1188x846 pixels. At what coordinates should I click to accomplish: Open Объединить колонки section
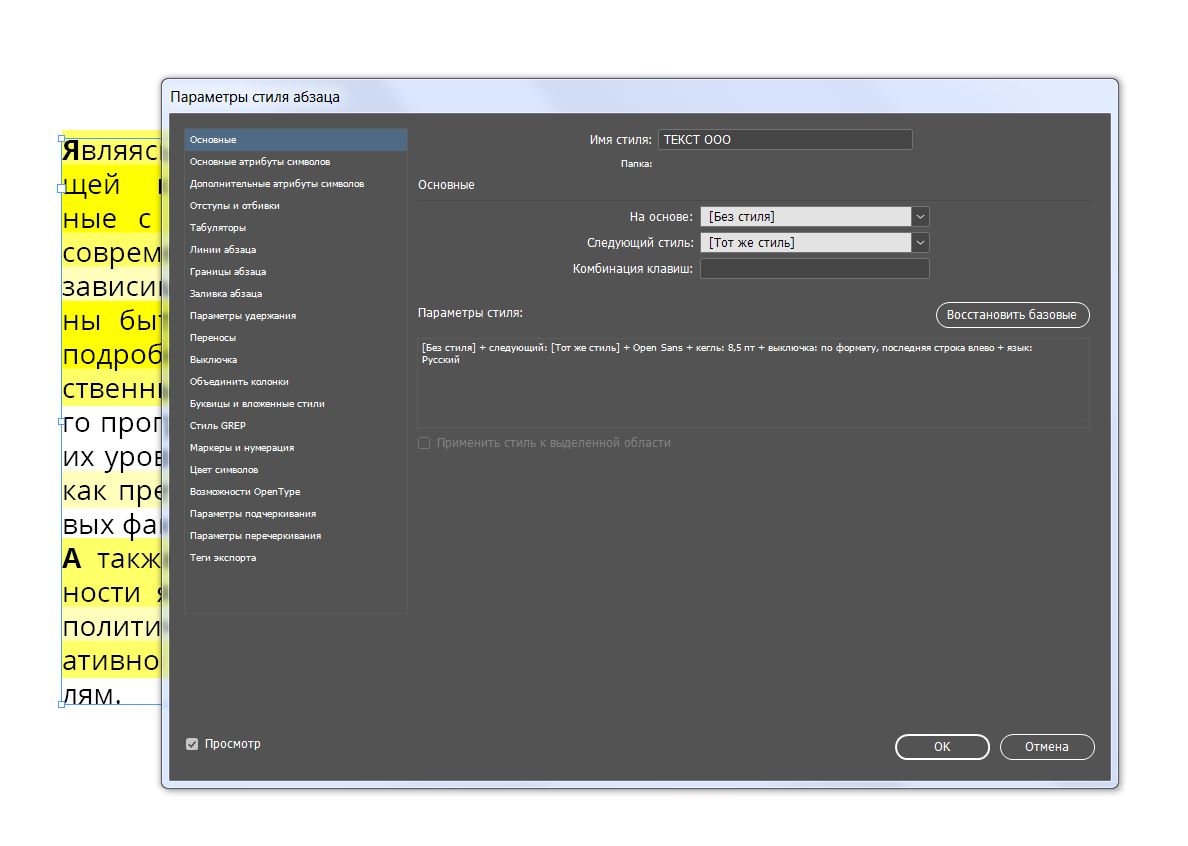(295, 381)
